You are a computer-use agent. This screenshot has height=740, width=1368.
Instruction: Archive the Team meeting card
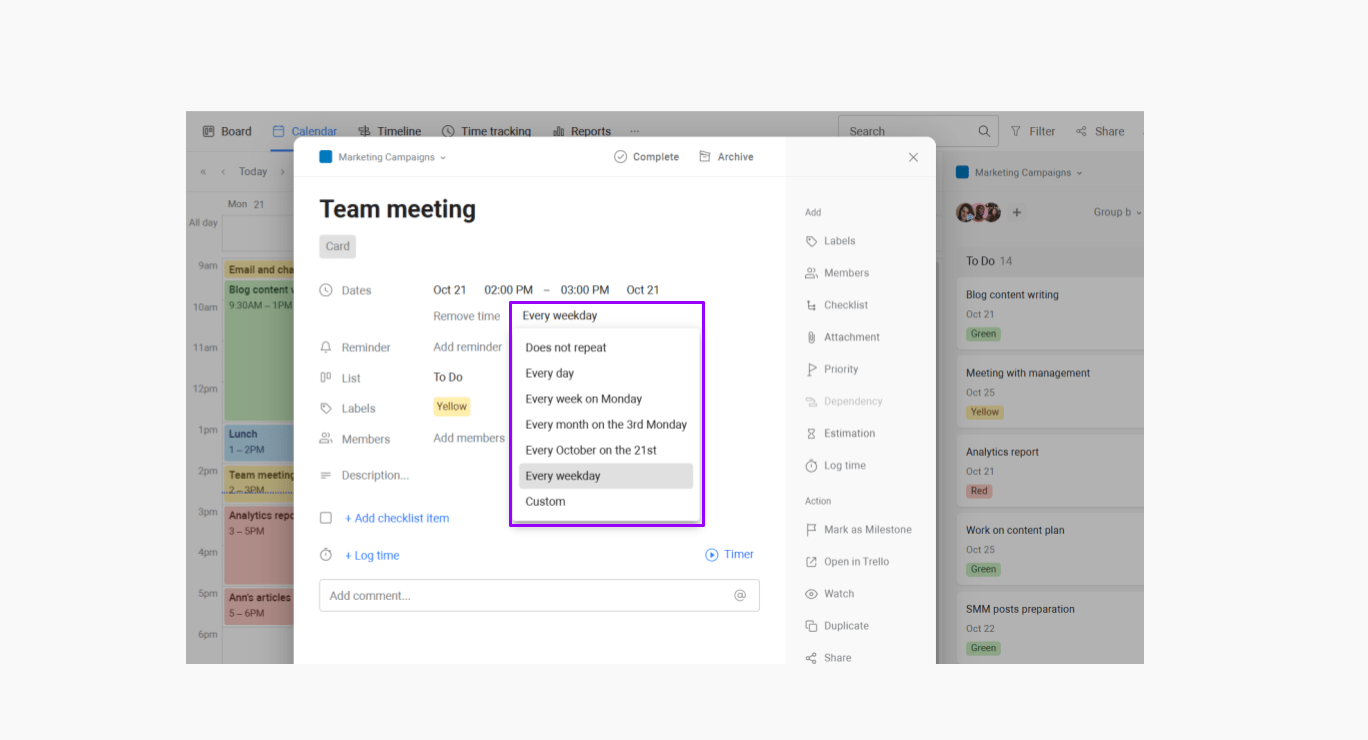(726, 157)
